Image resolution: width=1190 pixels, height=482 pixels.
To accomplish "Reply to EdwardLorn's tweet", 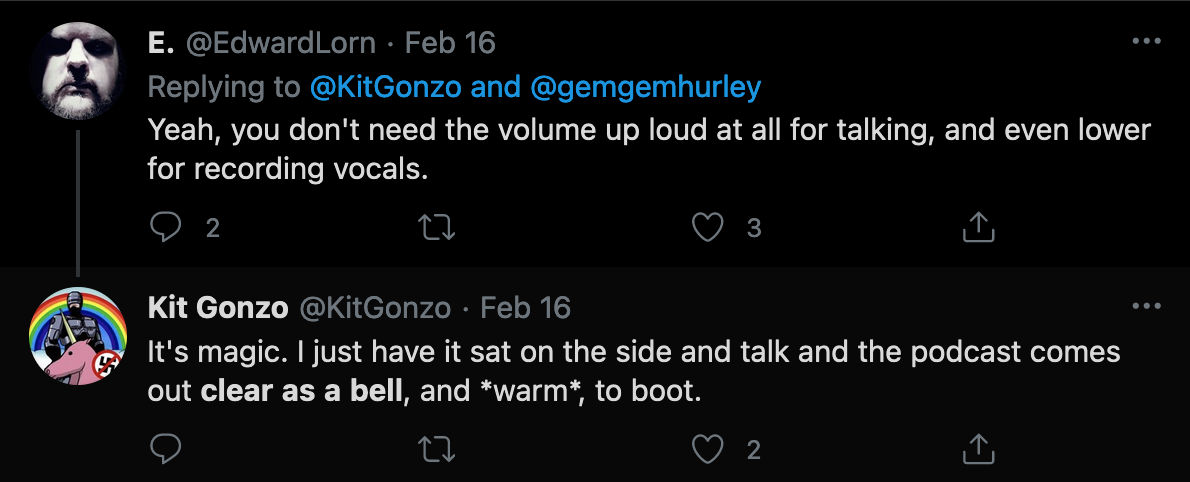I will point(164,228).
